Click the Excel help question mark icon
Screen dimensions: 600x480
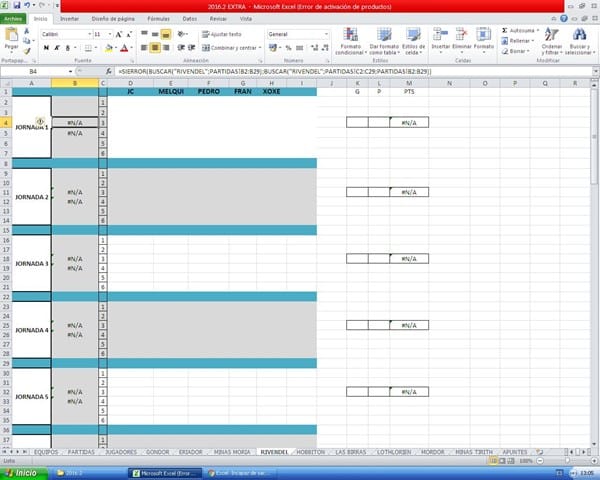coord(564,18)
